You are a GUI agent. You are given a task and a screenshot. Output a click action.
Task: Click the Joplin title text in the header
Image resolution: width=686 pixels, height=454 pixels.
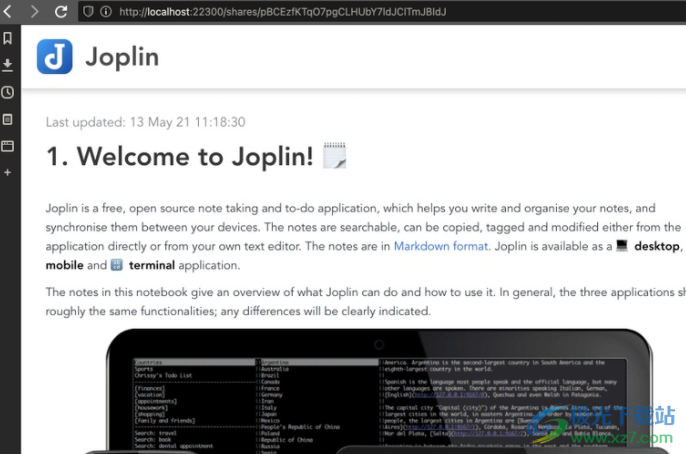click(122, 57)
